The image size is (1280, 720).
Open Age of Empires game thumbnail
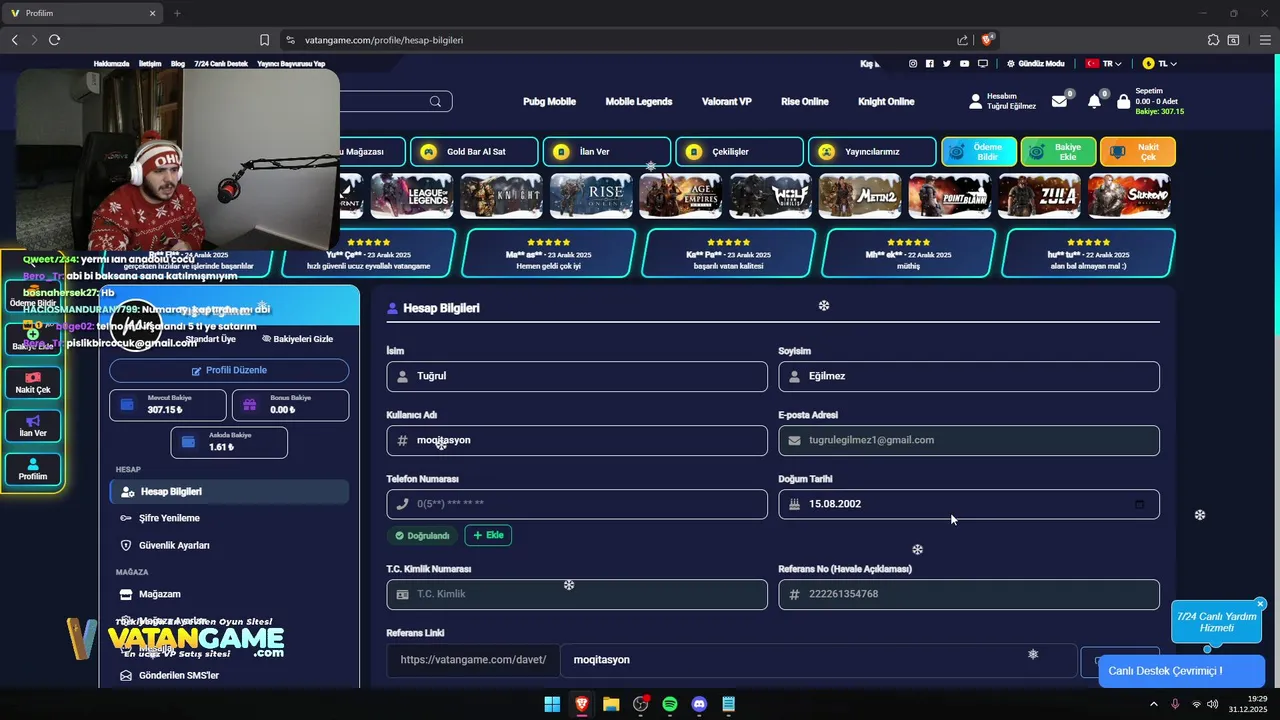tap(680, 196)
